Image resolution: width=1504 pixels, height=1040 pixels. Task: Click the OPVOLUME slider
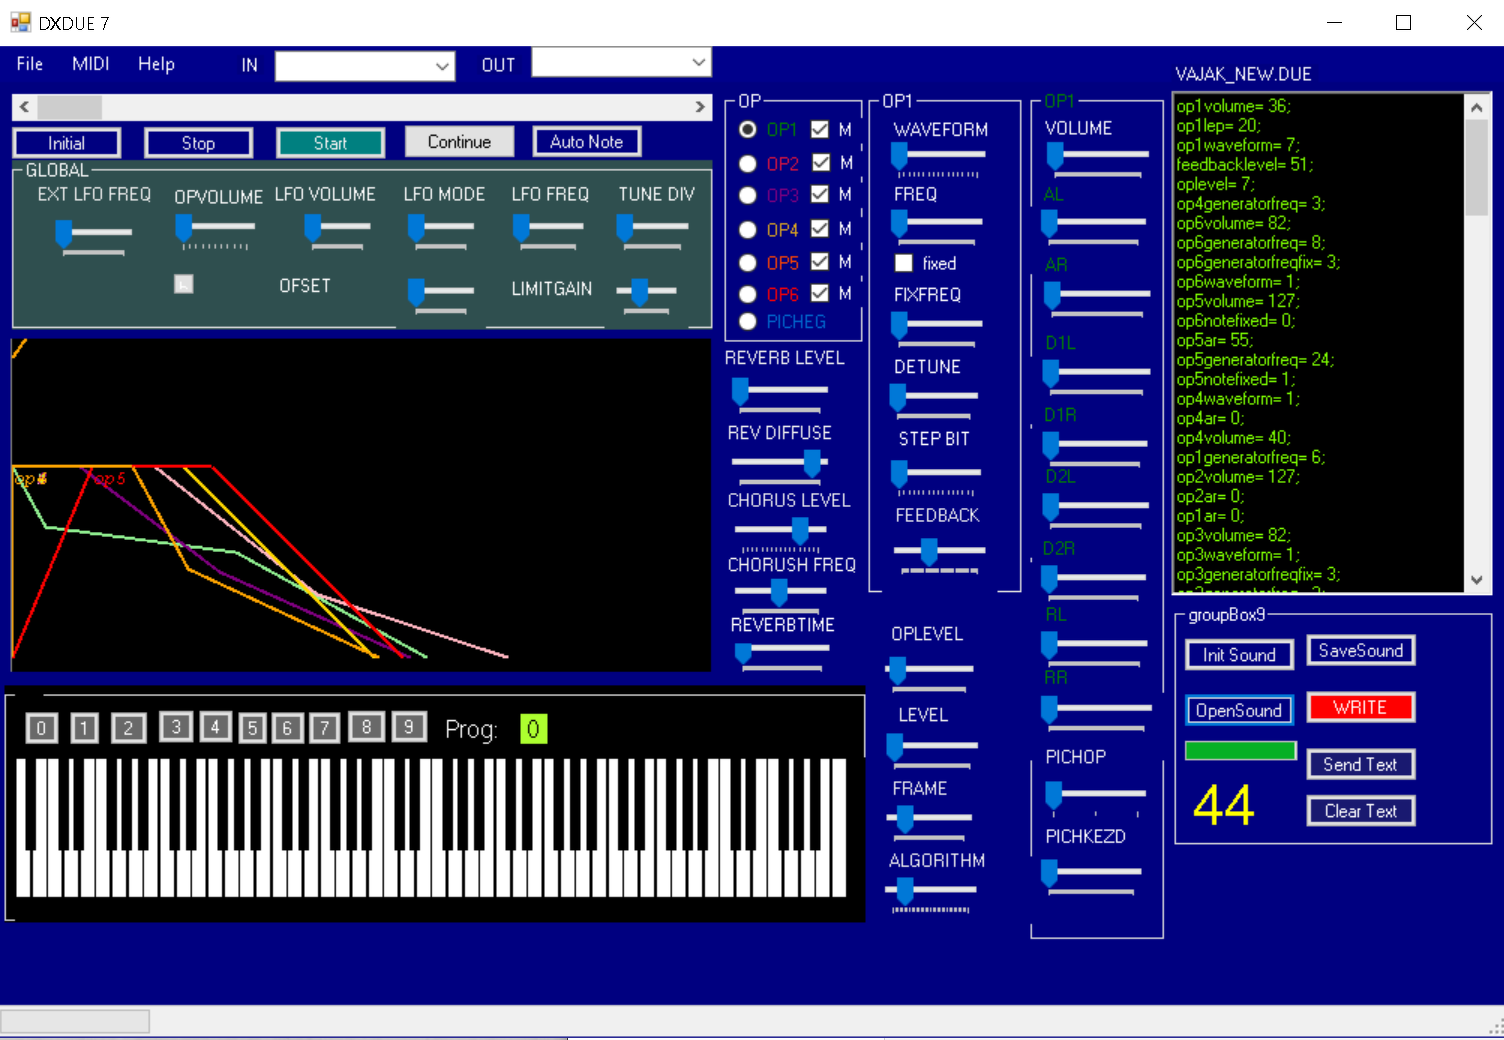click(215, 232)
